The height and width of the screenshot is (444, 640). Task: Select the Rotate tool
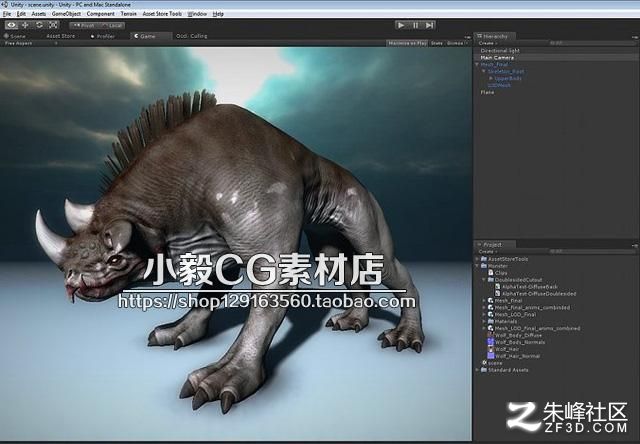click(39, 25)
